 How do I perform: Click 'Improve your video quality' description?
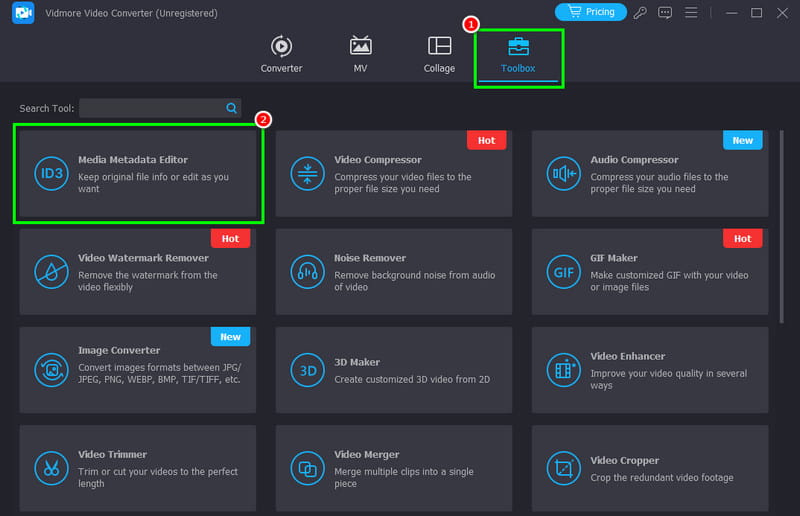click(x=668, y=379)
